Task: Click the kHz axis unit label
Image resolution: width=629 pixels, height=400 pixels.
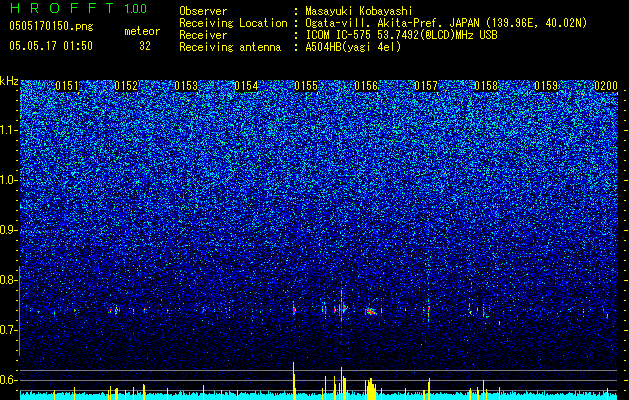Action: (x=9, y=81)
